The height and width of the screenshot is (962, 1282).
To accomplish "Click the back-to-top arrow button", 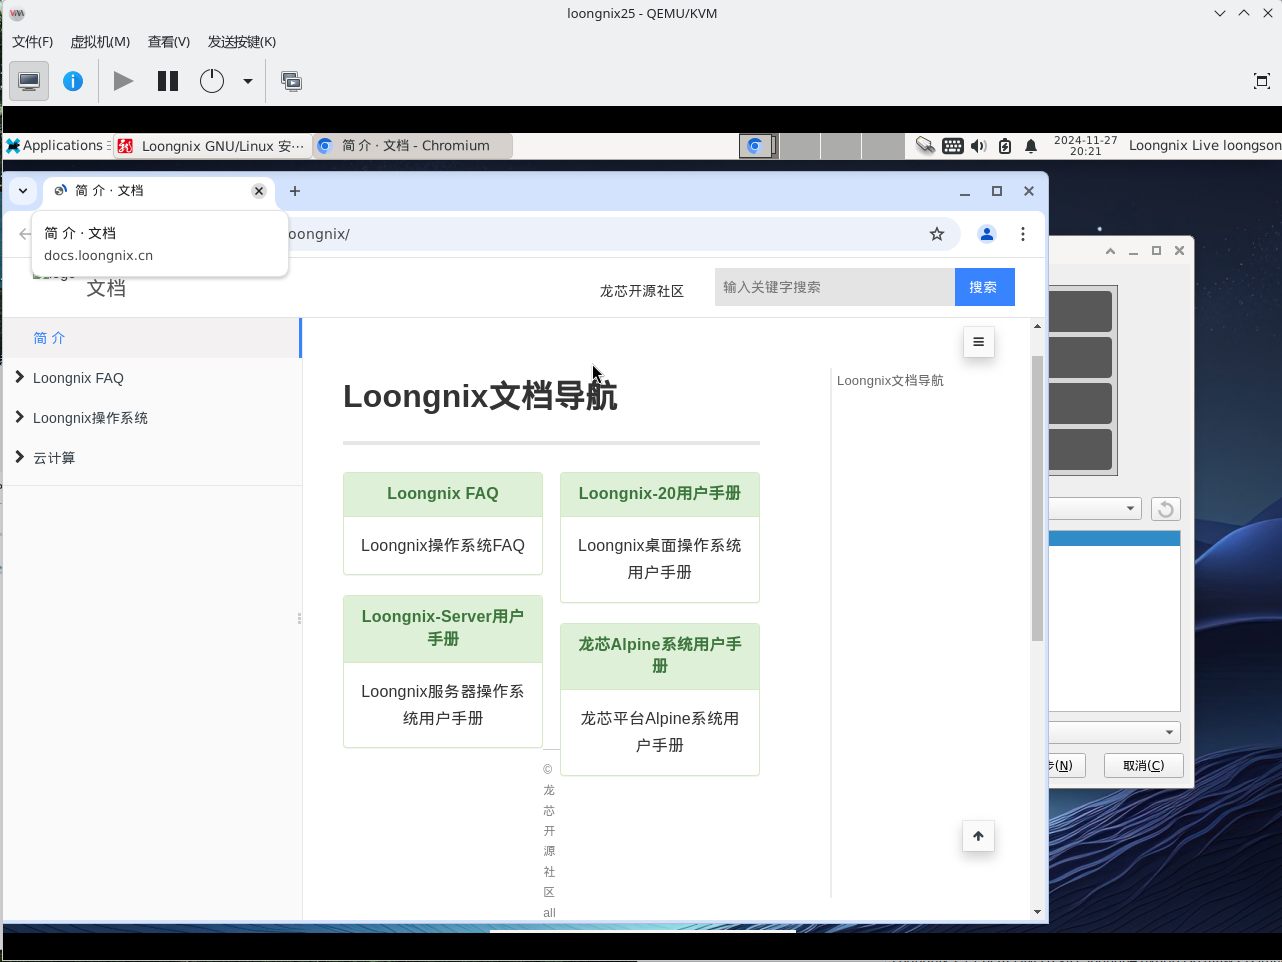I will (979, 836).
